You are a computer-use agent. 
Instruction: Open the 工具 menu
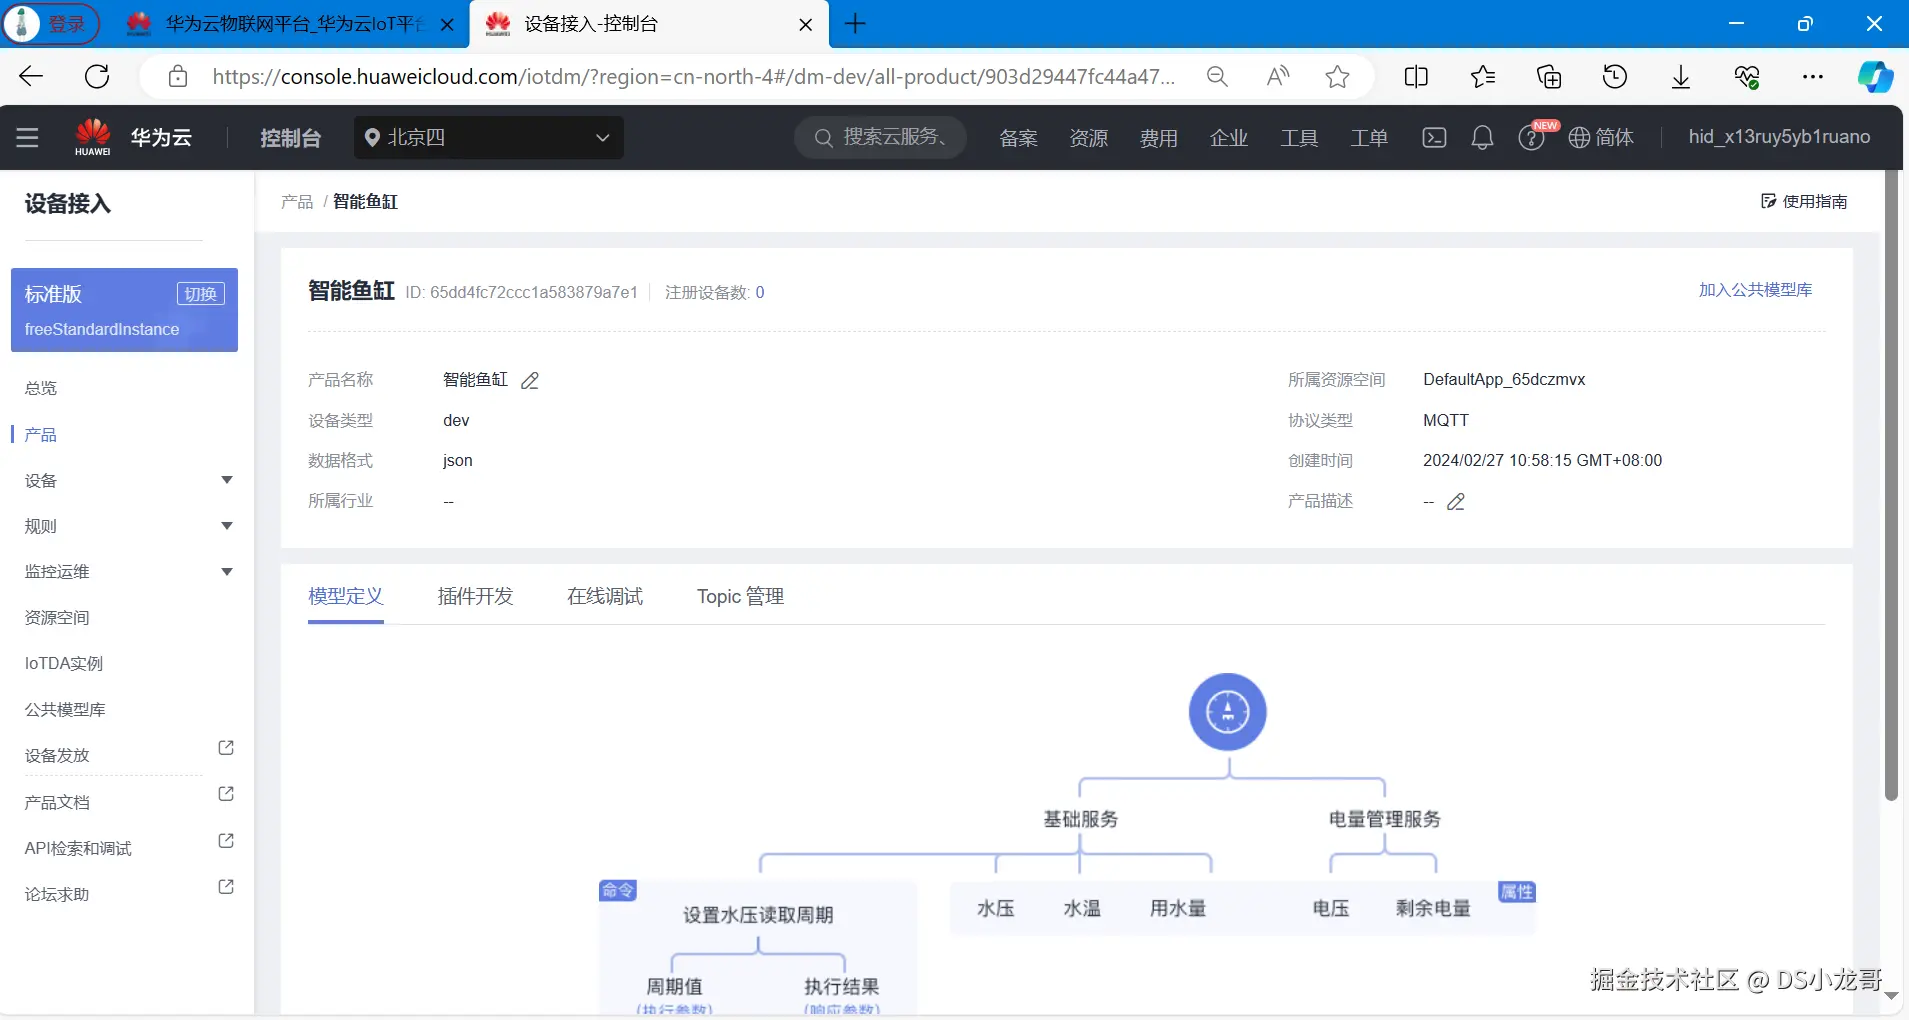pyautogui.click(x=1299, y=138)
